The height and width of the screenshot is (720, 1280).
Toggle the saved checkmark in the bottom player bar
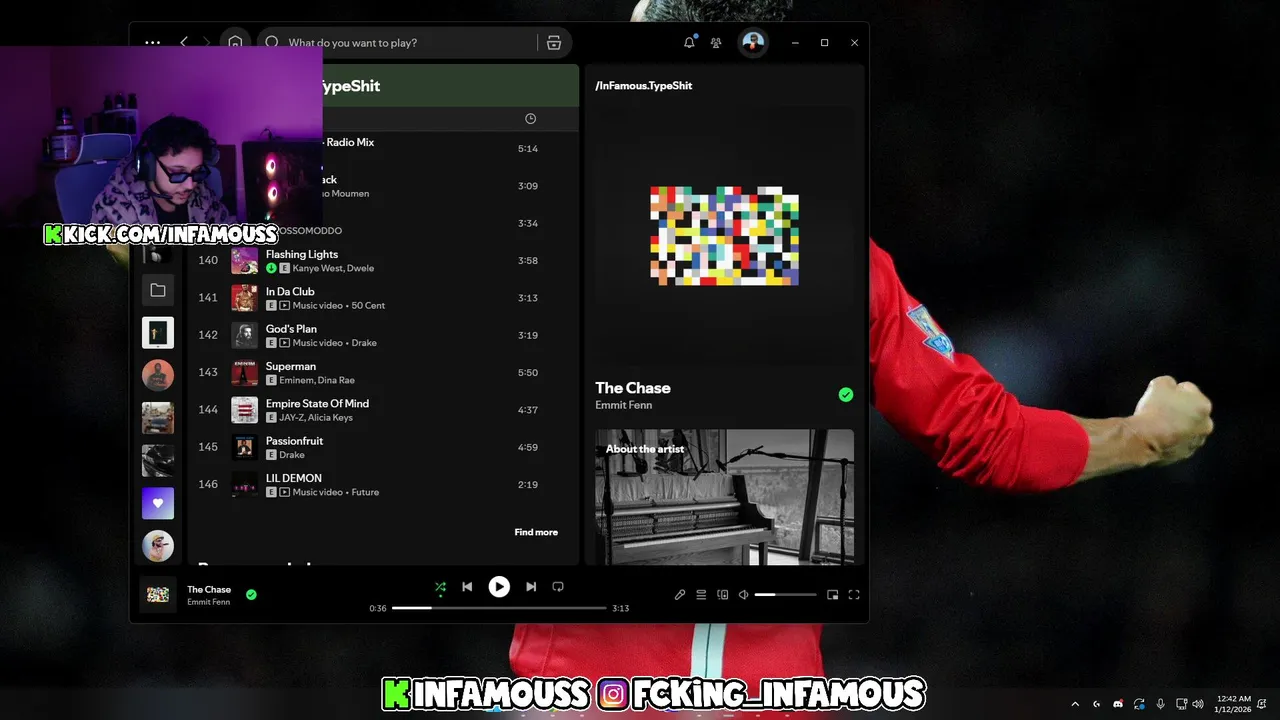pos(251,594)
